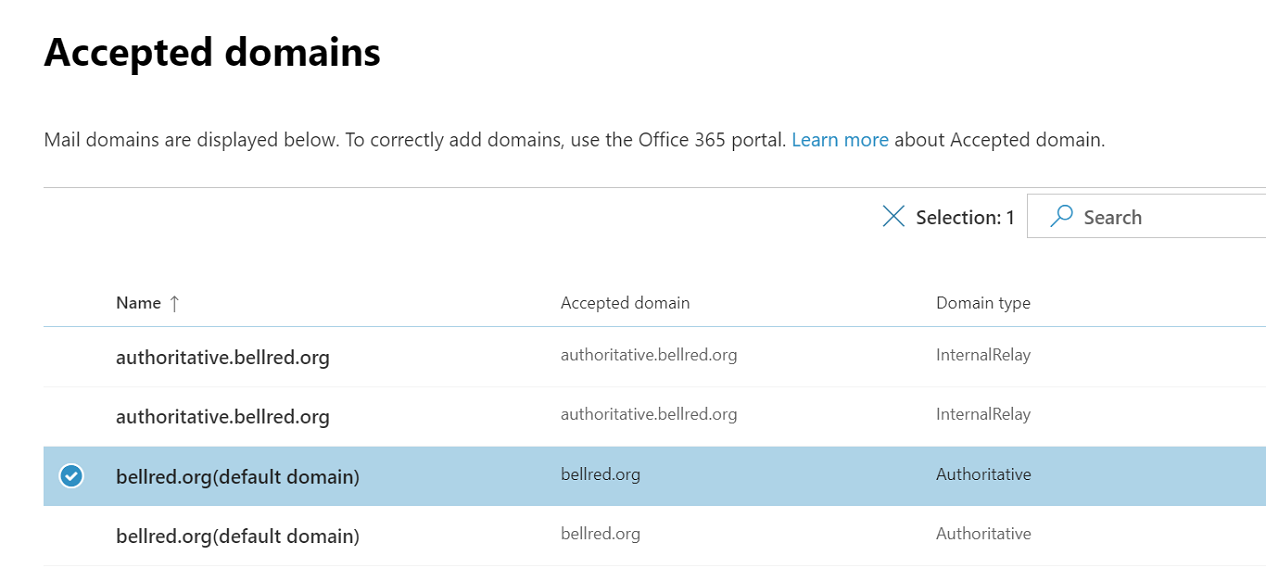Click the Accepted domain column header
The width and height of the screenshot is (1266, 568).
pyautogui.click(x=625, y=303)
